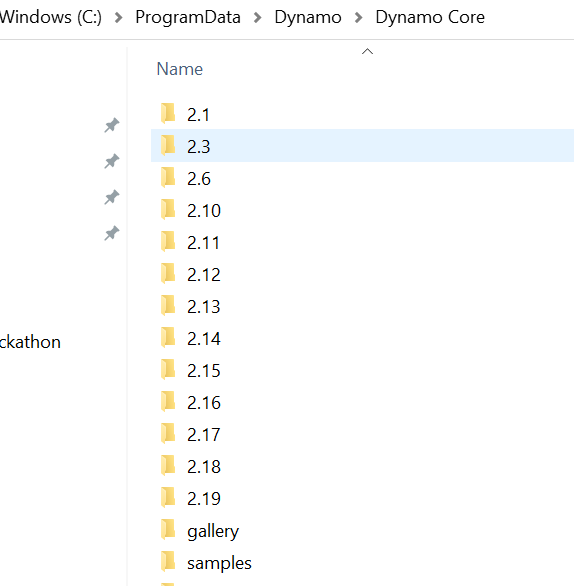Click the 2.11 folder icon

(x=168, y=241)
